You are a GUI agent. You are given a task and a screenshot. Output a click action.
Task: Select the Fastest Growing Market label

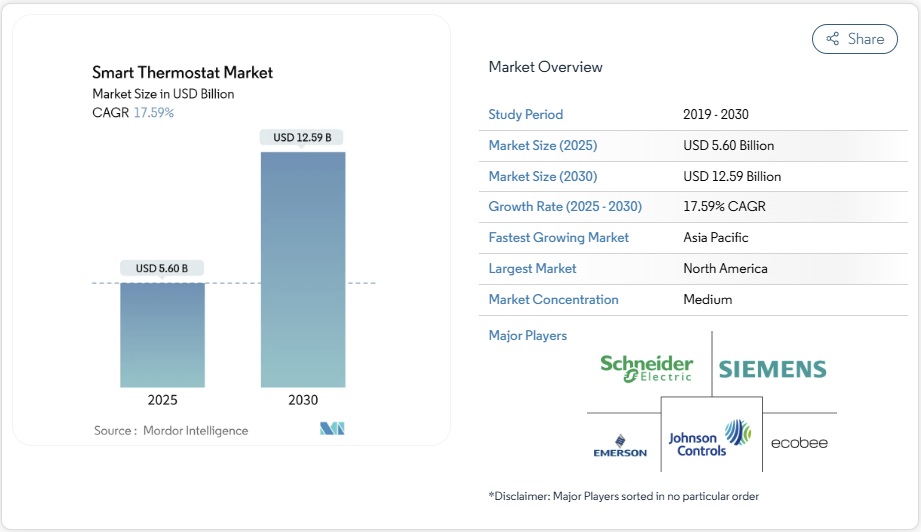[x=559, y=238]
